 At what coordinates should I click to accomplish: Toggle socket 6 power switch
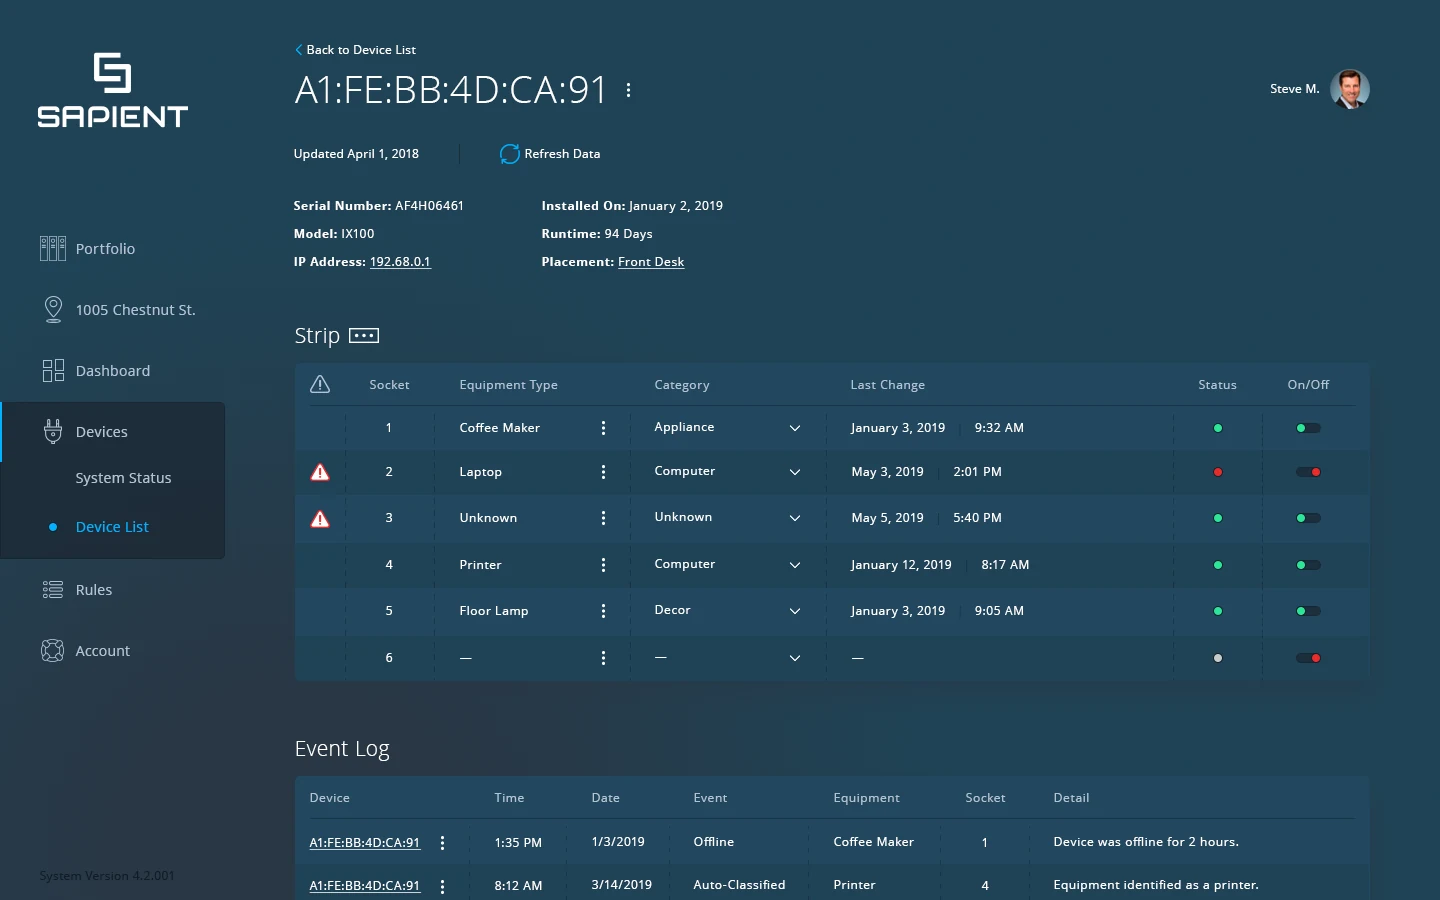(x=1308, y=658)
